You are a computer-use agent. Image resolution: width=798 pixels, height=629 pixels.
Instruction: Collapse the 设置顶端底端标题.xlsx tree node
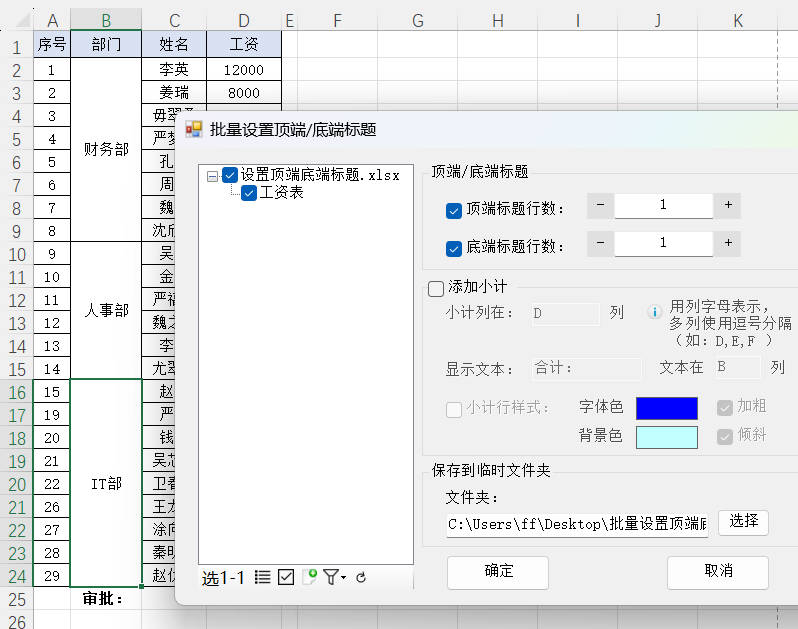211,176
